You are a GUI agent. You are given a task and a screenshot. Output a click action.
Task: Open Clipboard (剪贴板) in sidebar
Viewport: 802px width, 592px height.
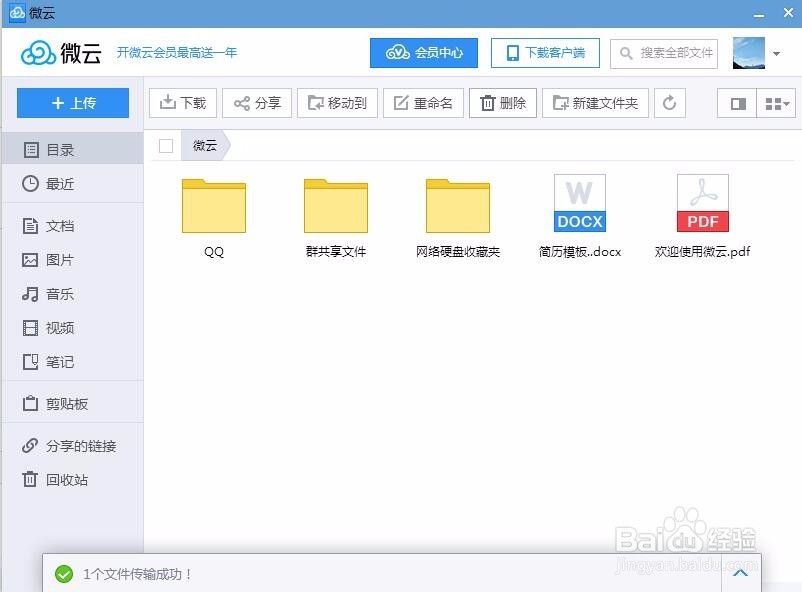coord(73,404)
